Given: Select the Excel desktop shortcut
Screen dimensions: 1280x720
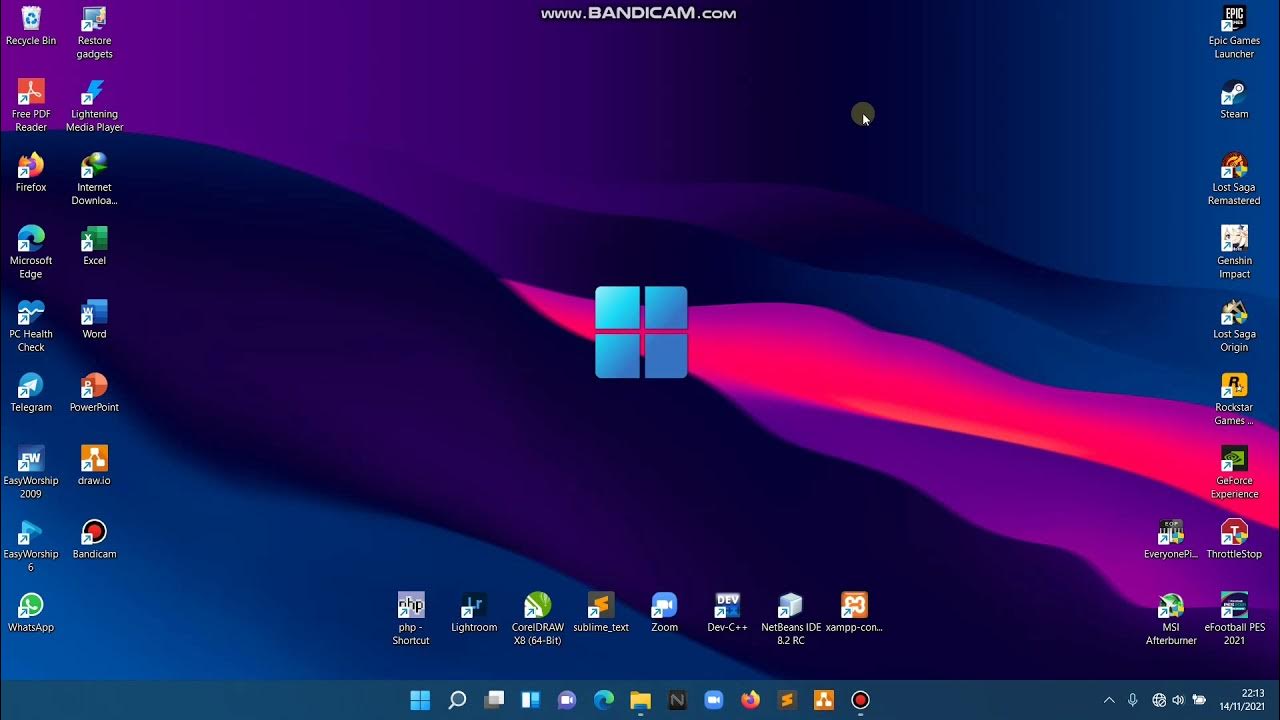Looking at the screenshot, I should (94, 246).
